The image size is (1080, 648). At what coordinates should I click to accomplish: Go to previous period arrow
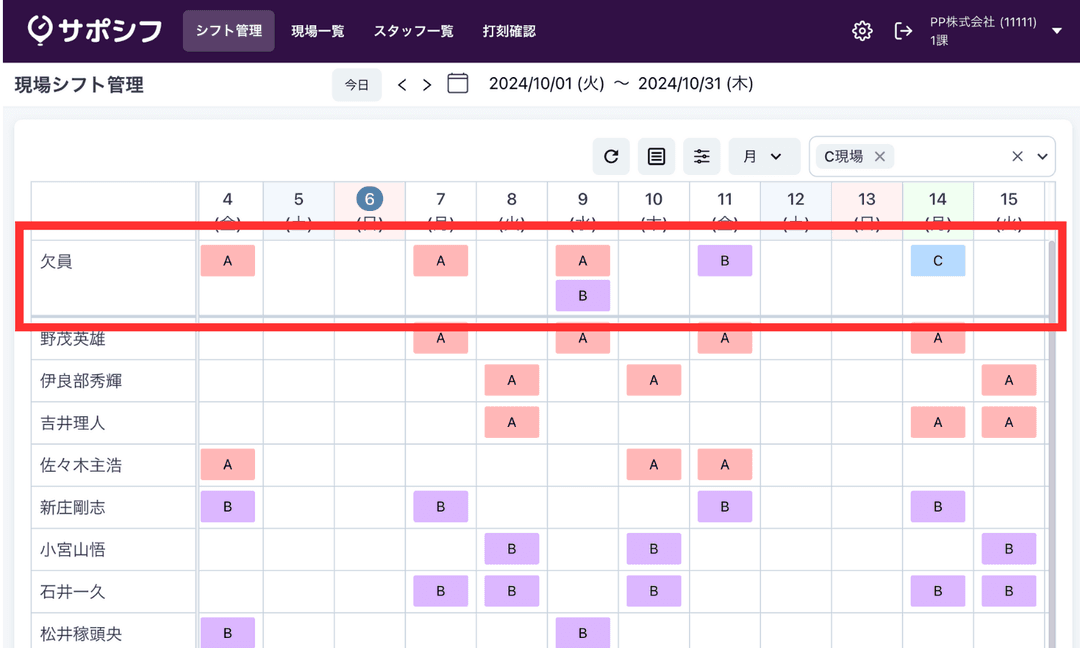pos(402,85)
